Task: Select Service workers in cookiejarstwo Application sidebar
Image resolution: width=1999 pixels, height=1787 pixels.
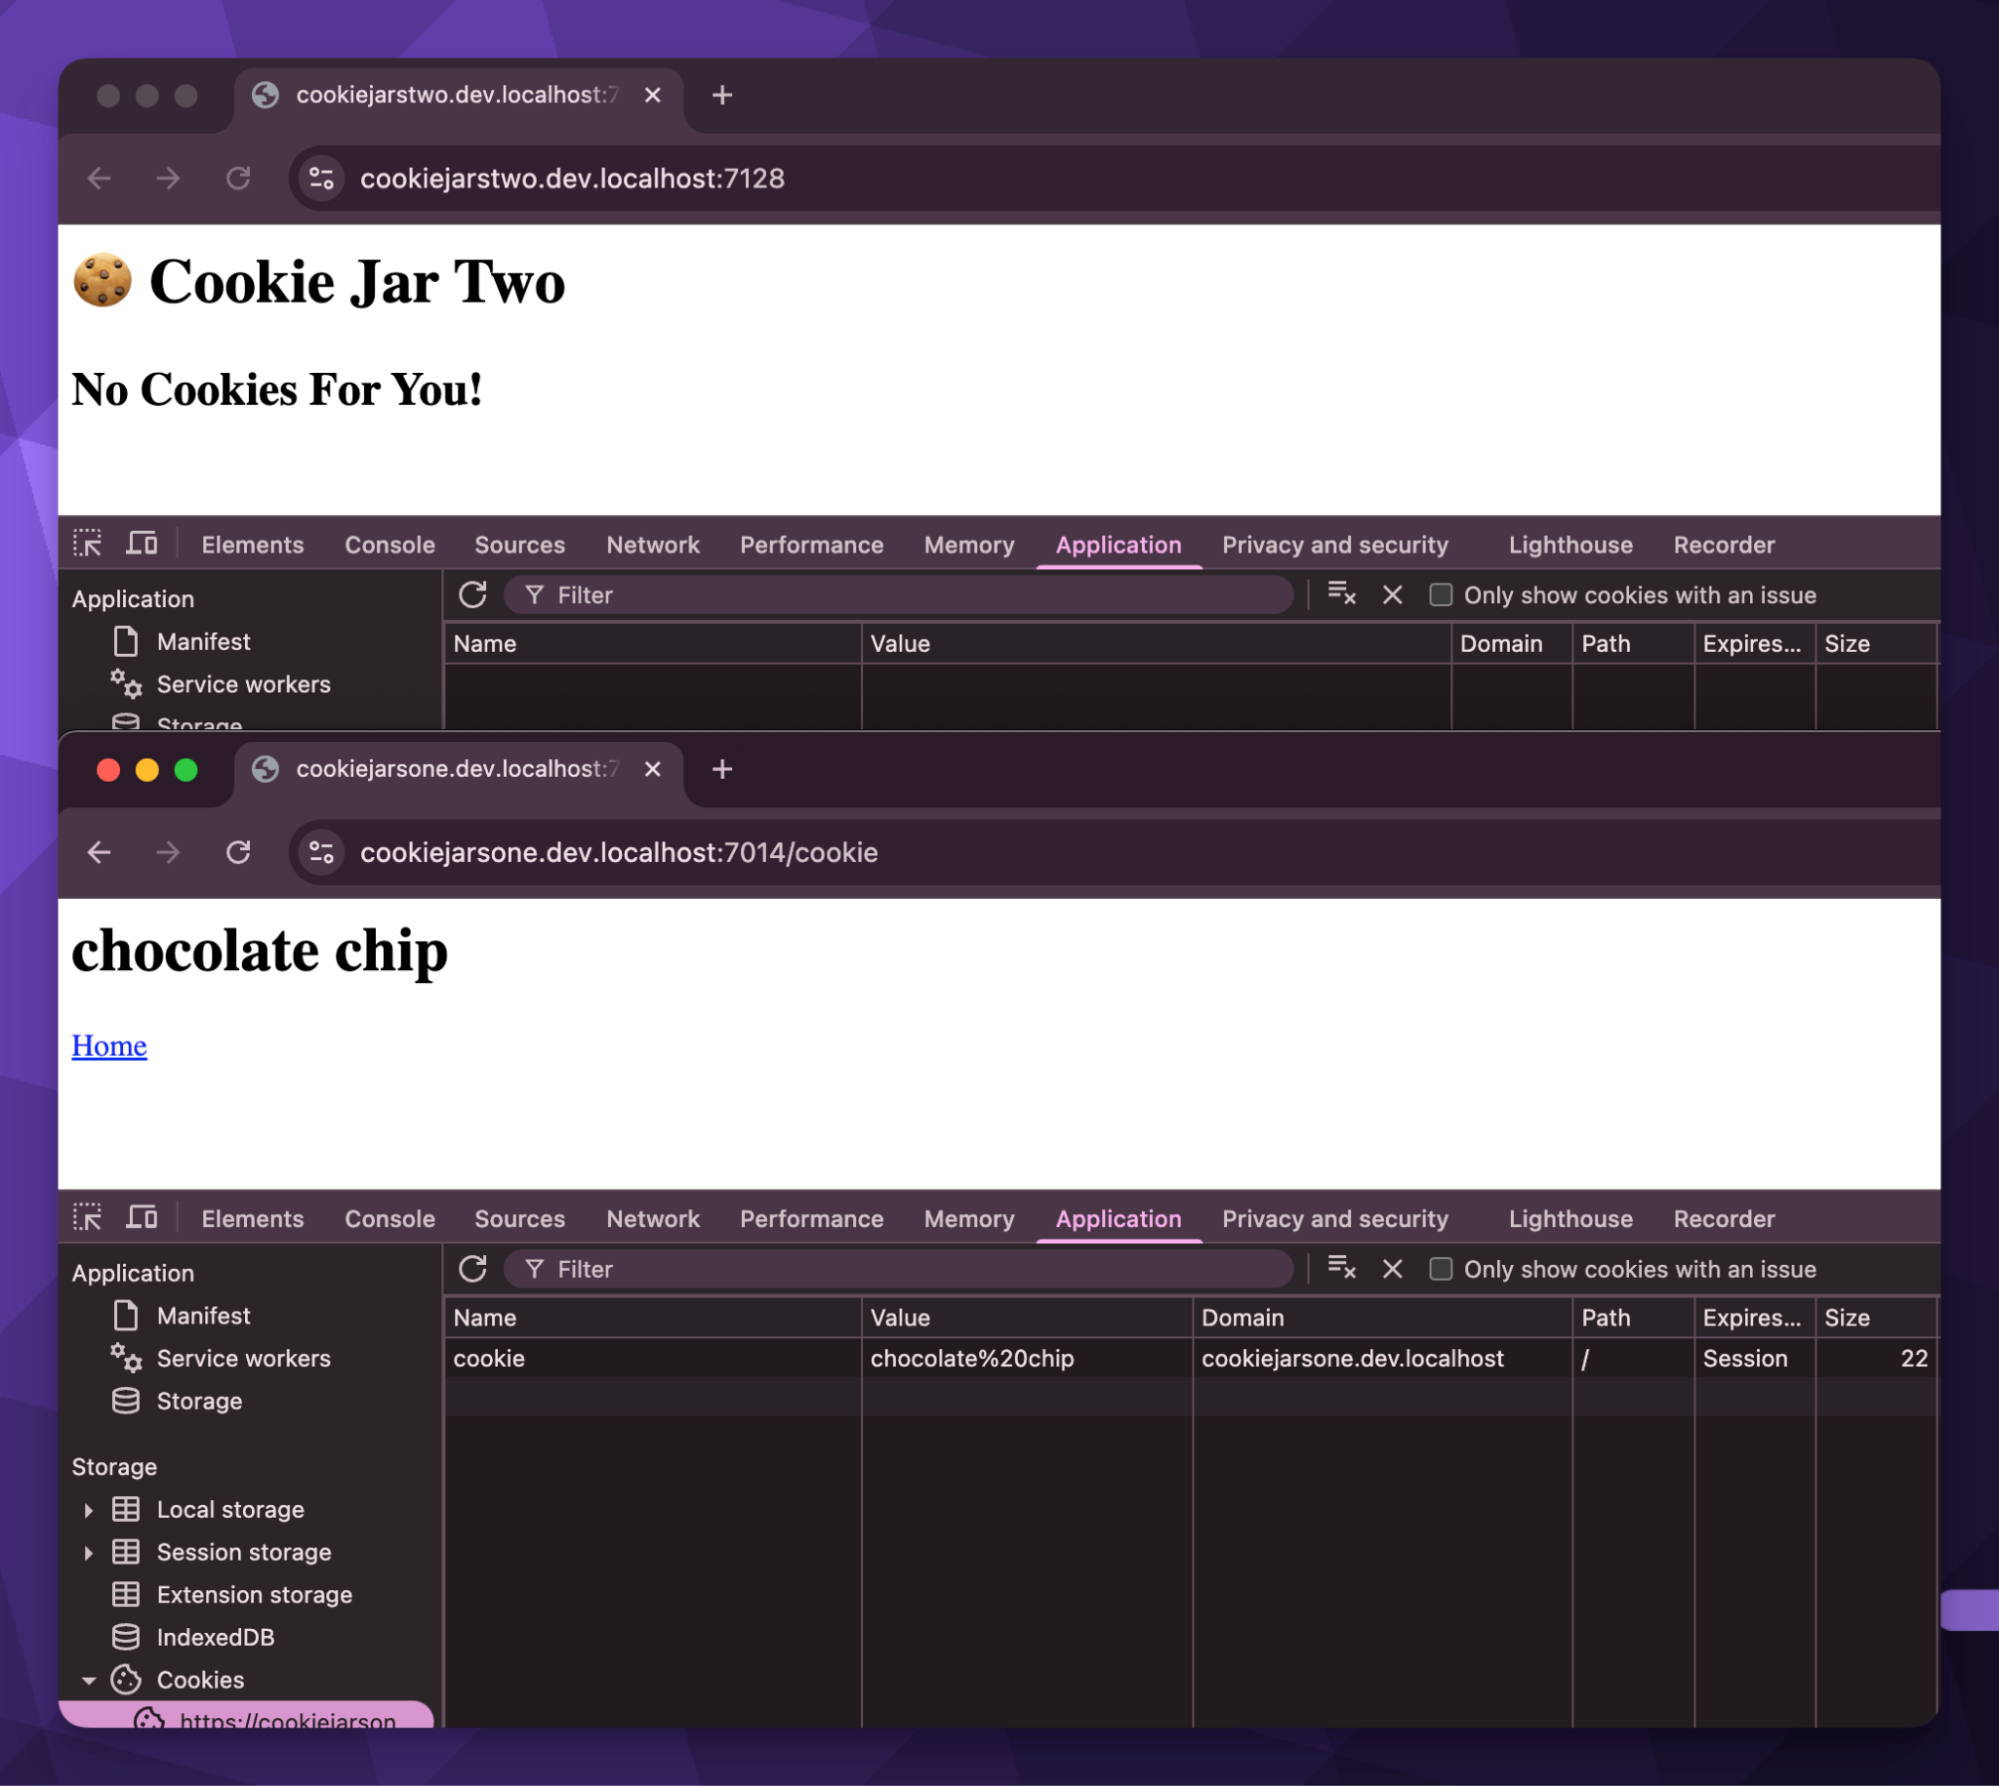Action: [243, 684]
